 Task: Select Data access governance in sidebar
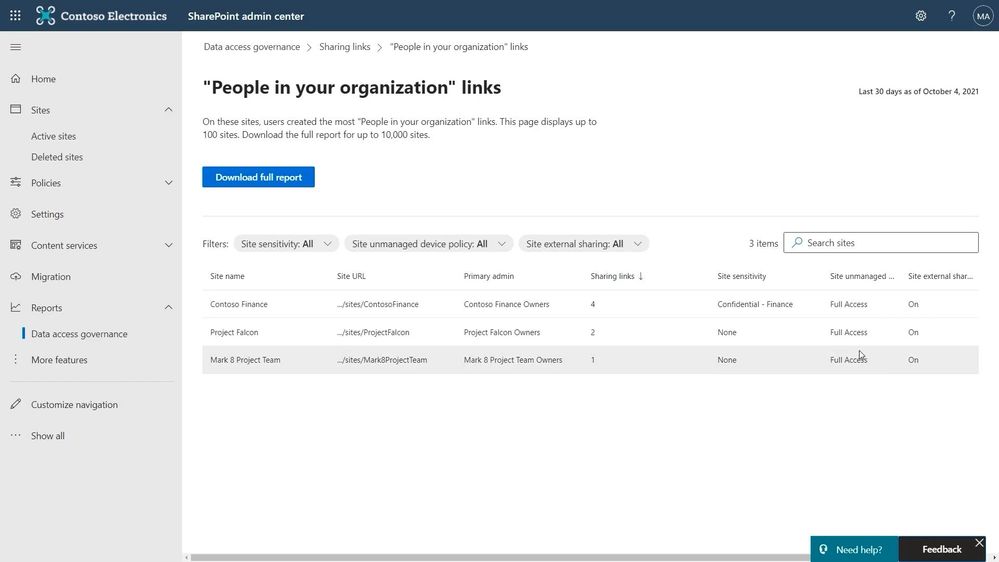pos(79,334)
